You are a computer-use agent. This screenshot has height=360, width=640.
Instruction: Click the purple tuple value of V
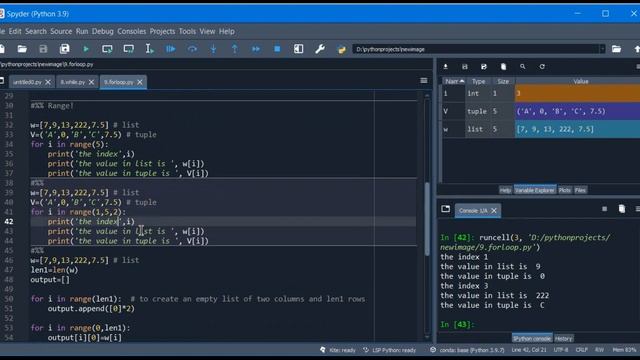(578, 111)
